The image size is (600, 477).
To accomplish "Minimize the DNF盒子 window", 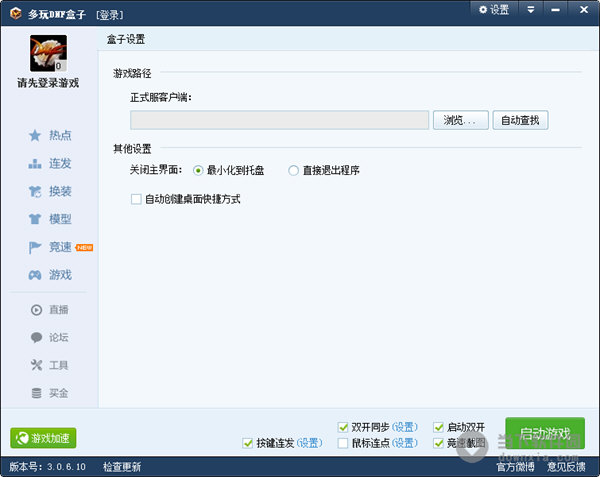I will pos(556,10).
